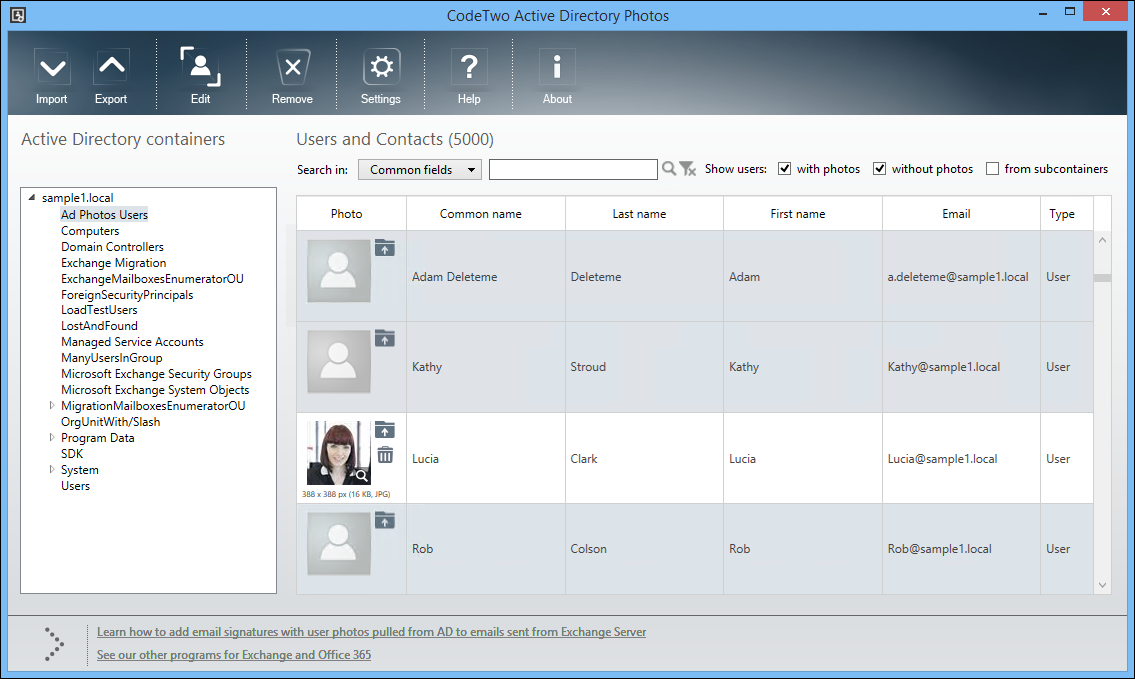Upload a photo for Adam Deleteme
The image size is (1135, 679).
click(385, 248)
